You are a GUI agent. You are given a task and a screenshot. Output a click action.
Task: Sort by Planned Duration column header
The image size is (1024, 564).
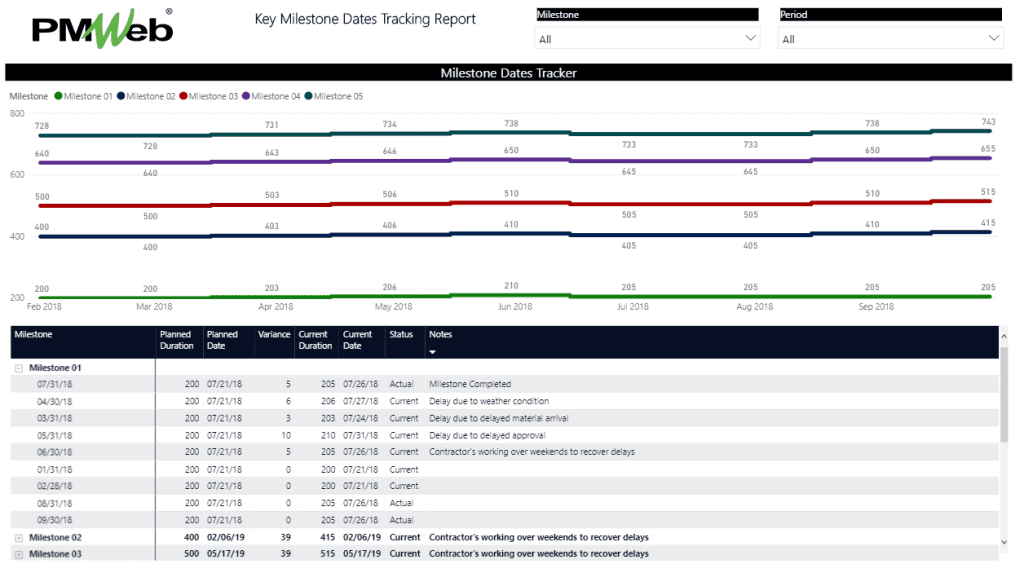pyautogui.click(x=177, y=340)
